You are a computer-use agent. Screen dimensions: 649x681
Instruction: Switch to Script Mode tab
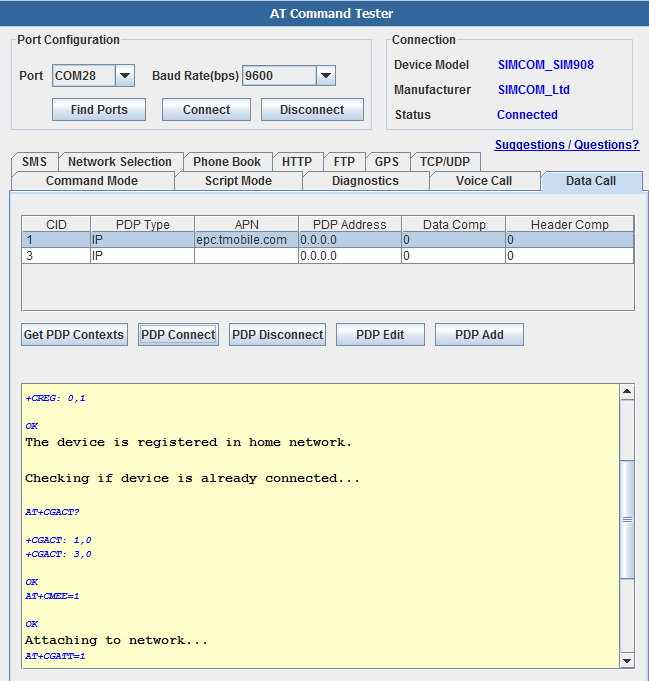[x=238, y=181]
